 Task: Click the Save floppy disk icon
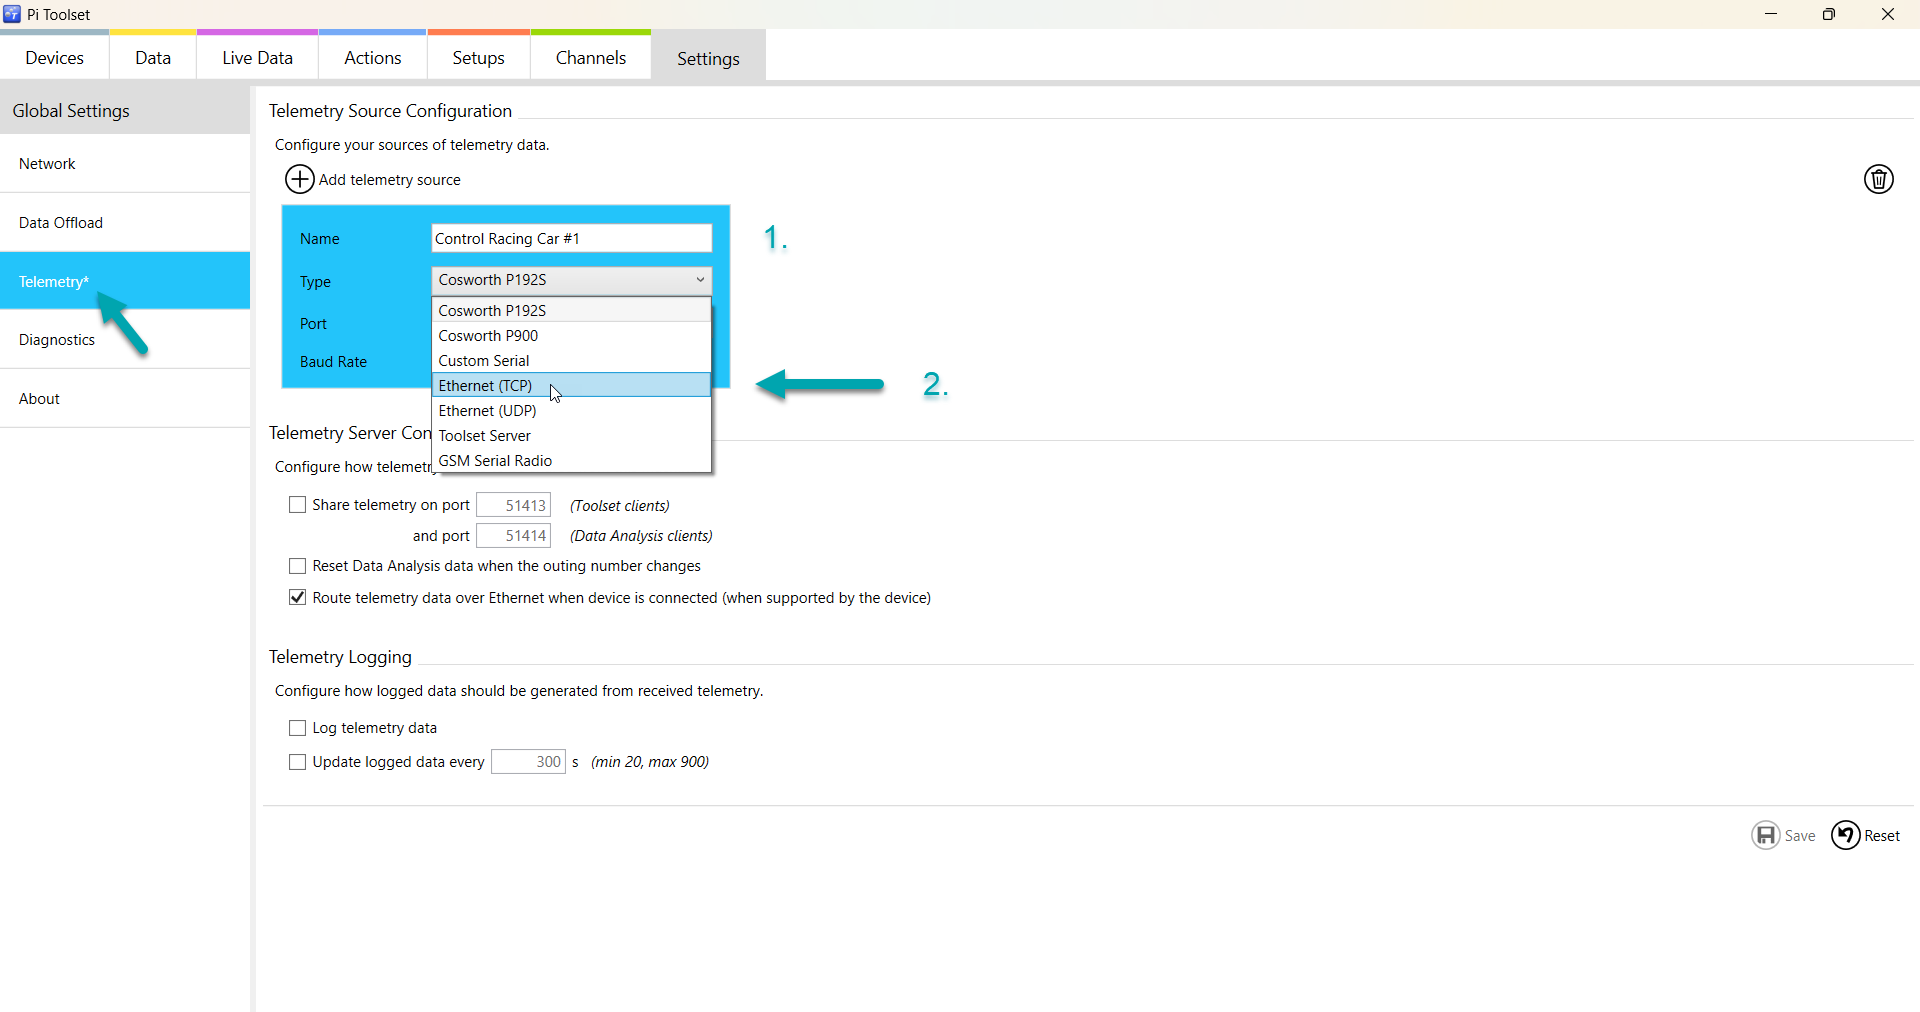click(1766, 835)
